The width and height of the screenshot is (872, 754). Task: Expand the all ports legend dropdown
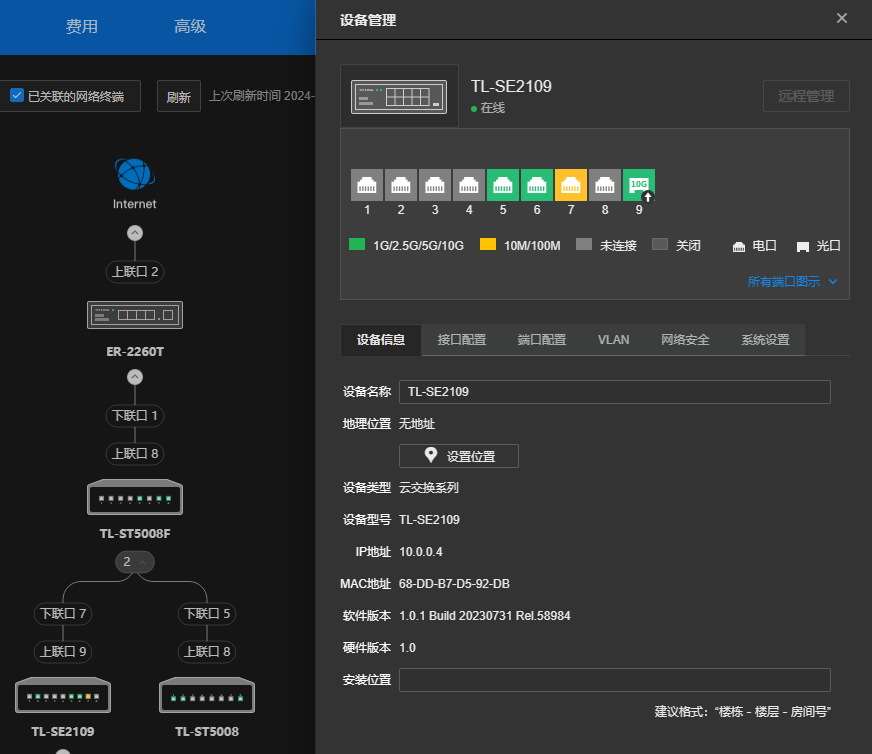tap(792, 281)
